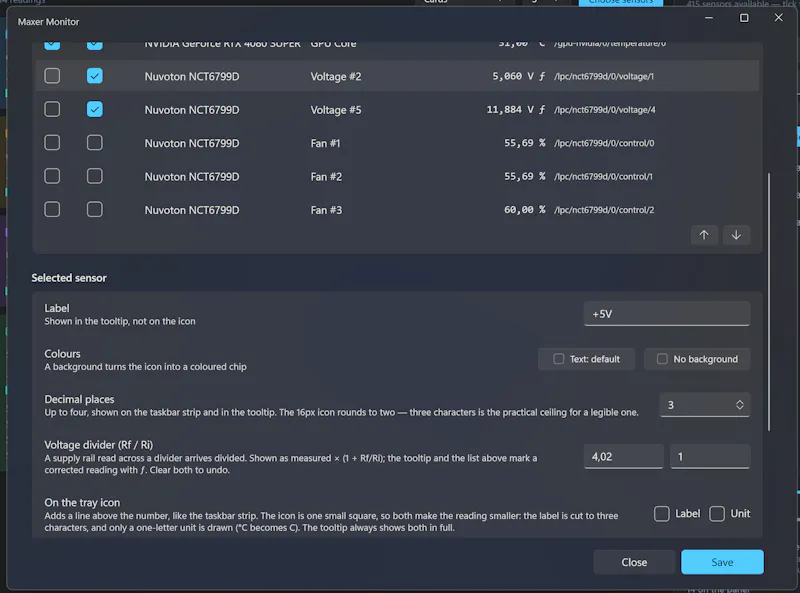Untick the checked box on Voltage #2 row
Viewport: 800px width, 593px height.
click(94, 76)
